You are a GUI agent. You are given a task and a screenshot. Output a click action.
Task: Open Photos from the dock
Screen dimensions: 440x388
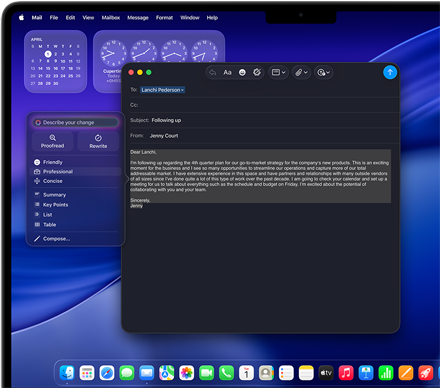pyautogui.click(x=187, y=373)
